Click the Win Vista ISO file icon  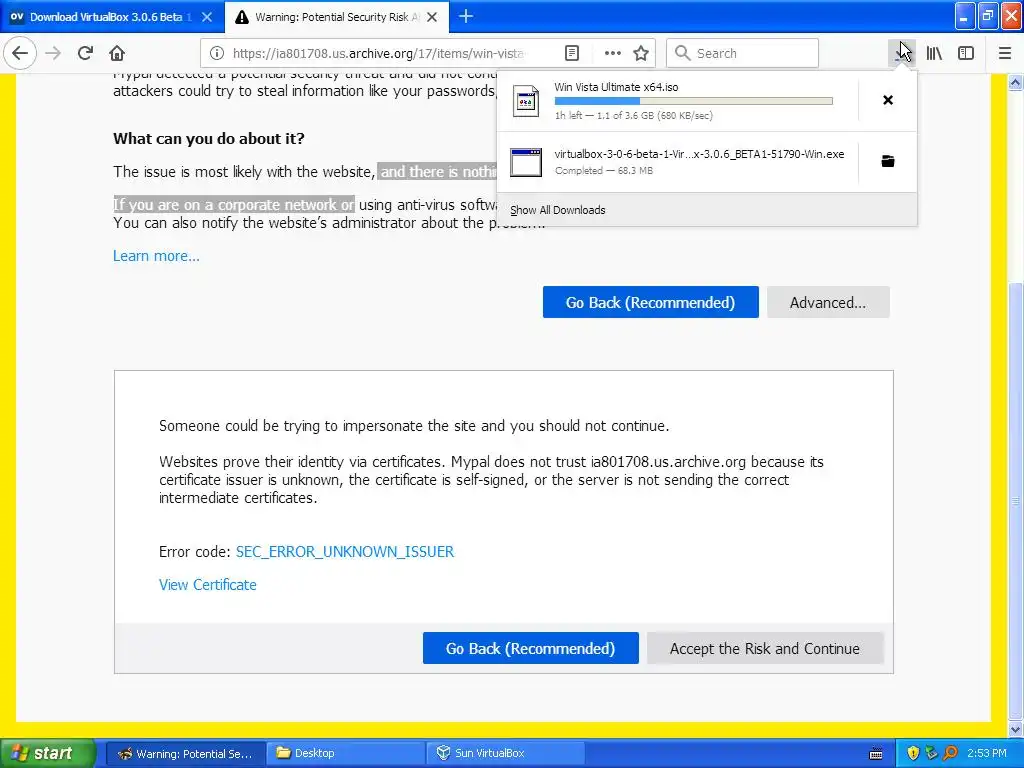click(x=526, y=101)
